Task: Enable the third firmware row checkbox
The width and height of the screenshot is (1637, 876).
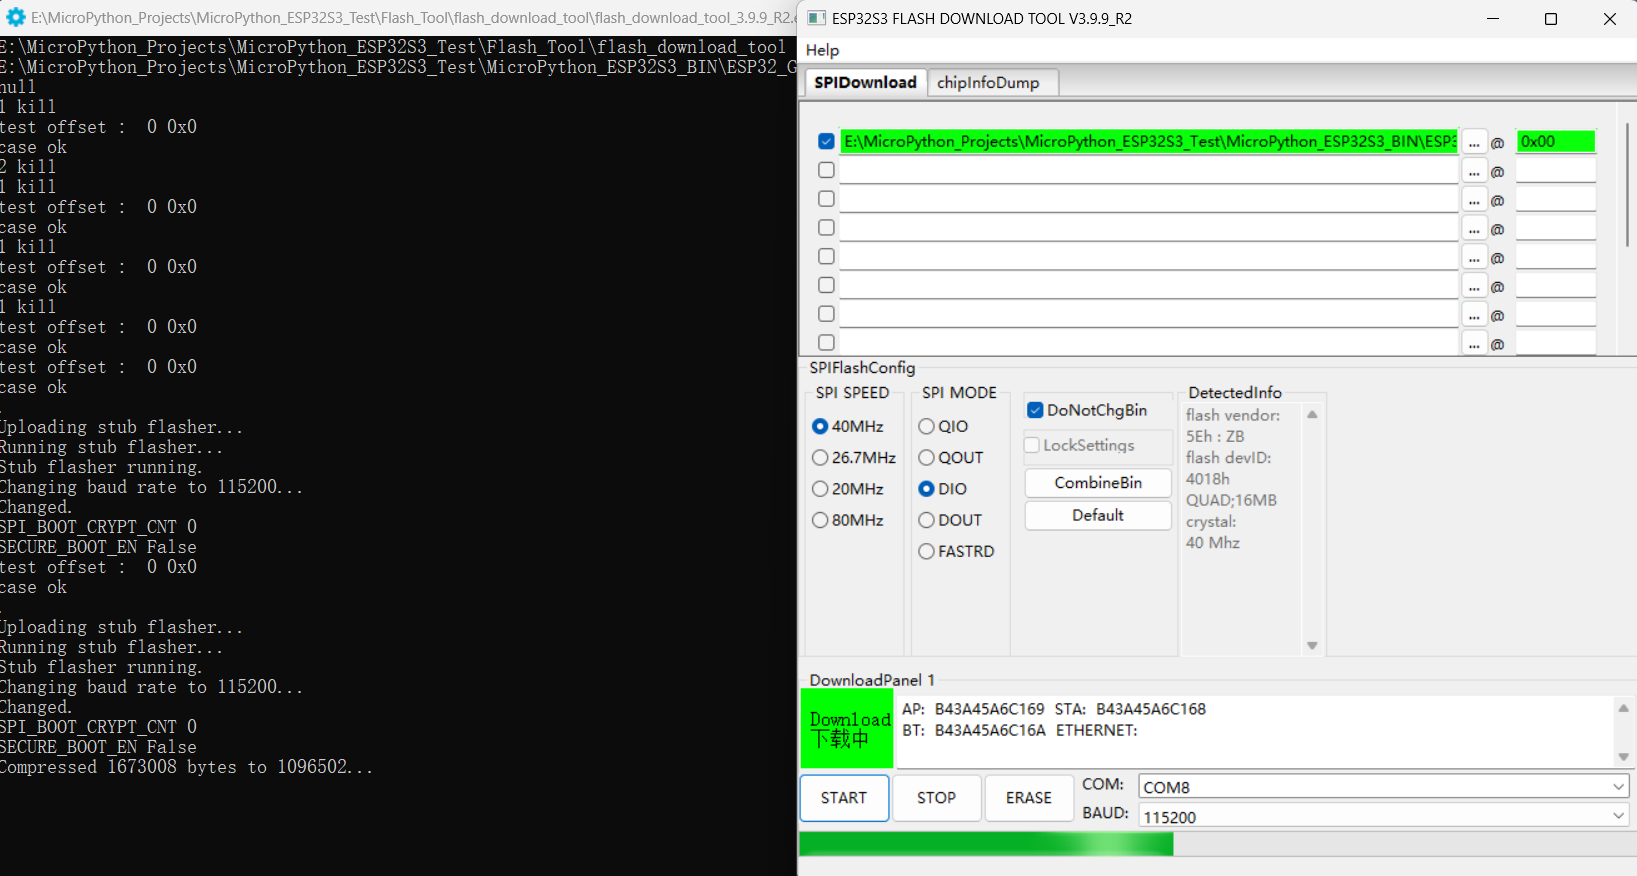Action: [x=826, y=199]
